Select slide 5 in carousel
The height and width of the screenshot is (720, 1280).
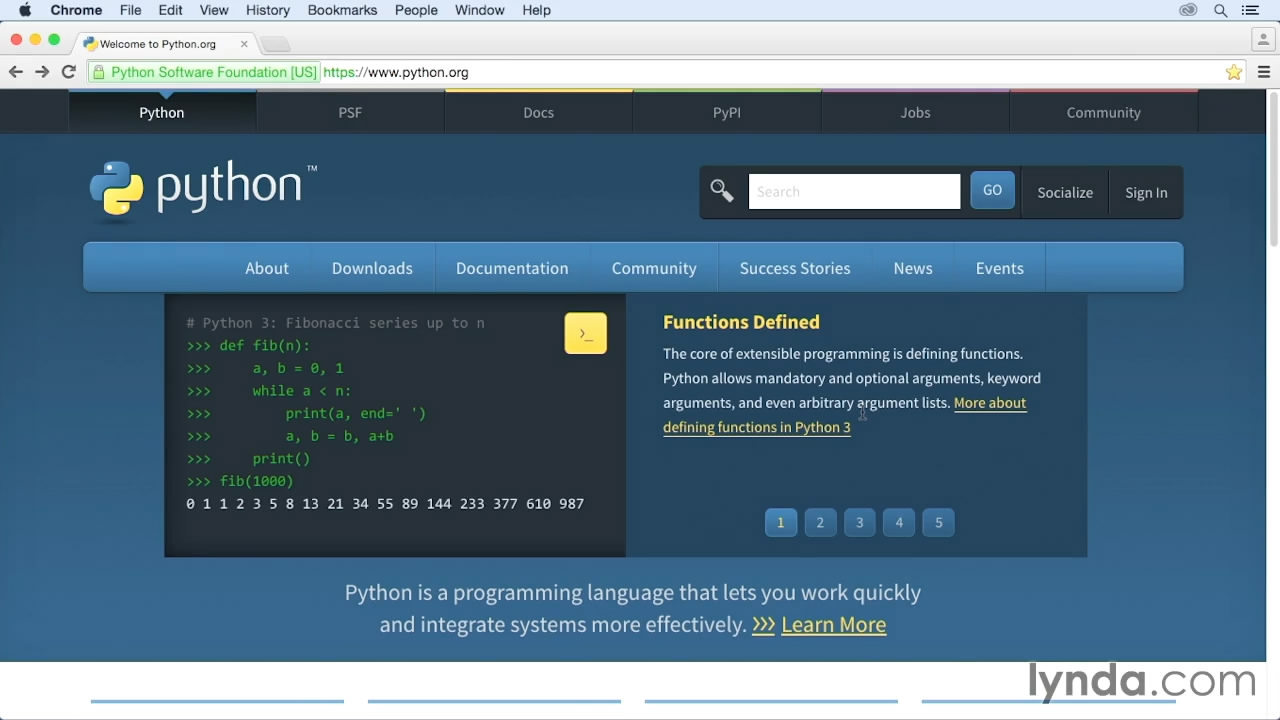(938, 522)
